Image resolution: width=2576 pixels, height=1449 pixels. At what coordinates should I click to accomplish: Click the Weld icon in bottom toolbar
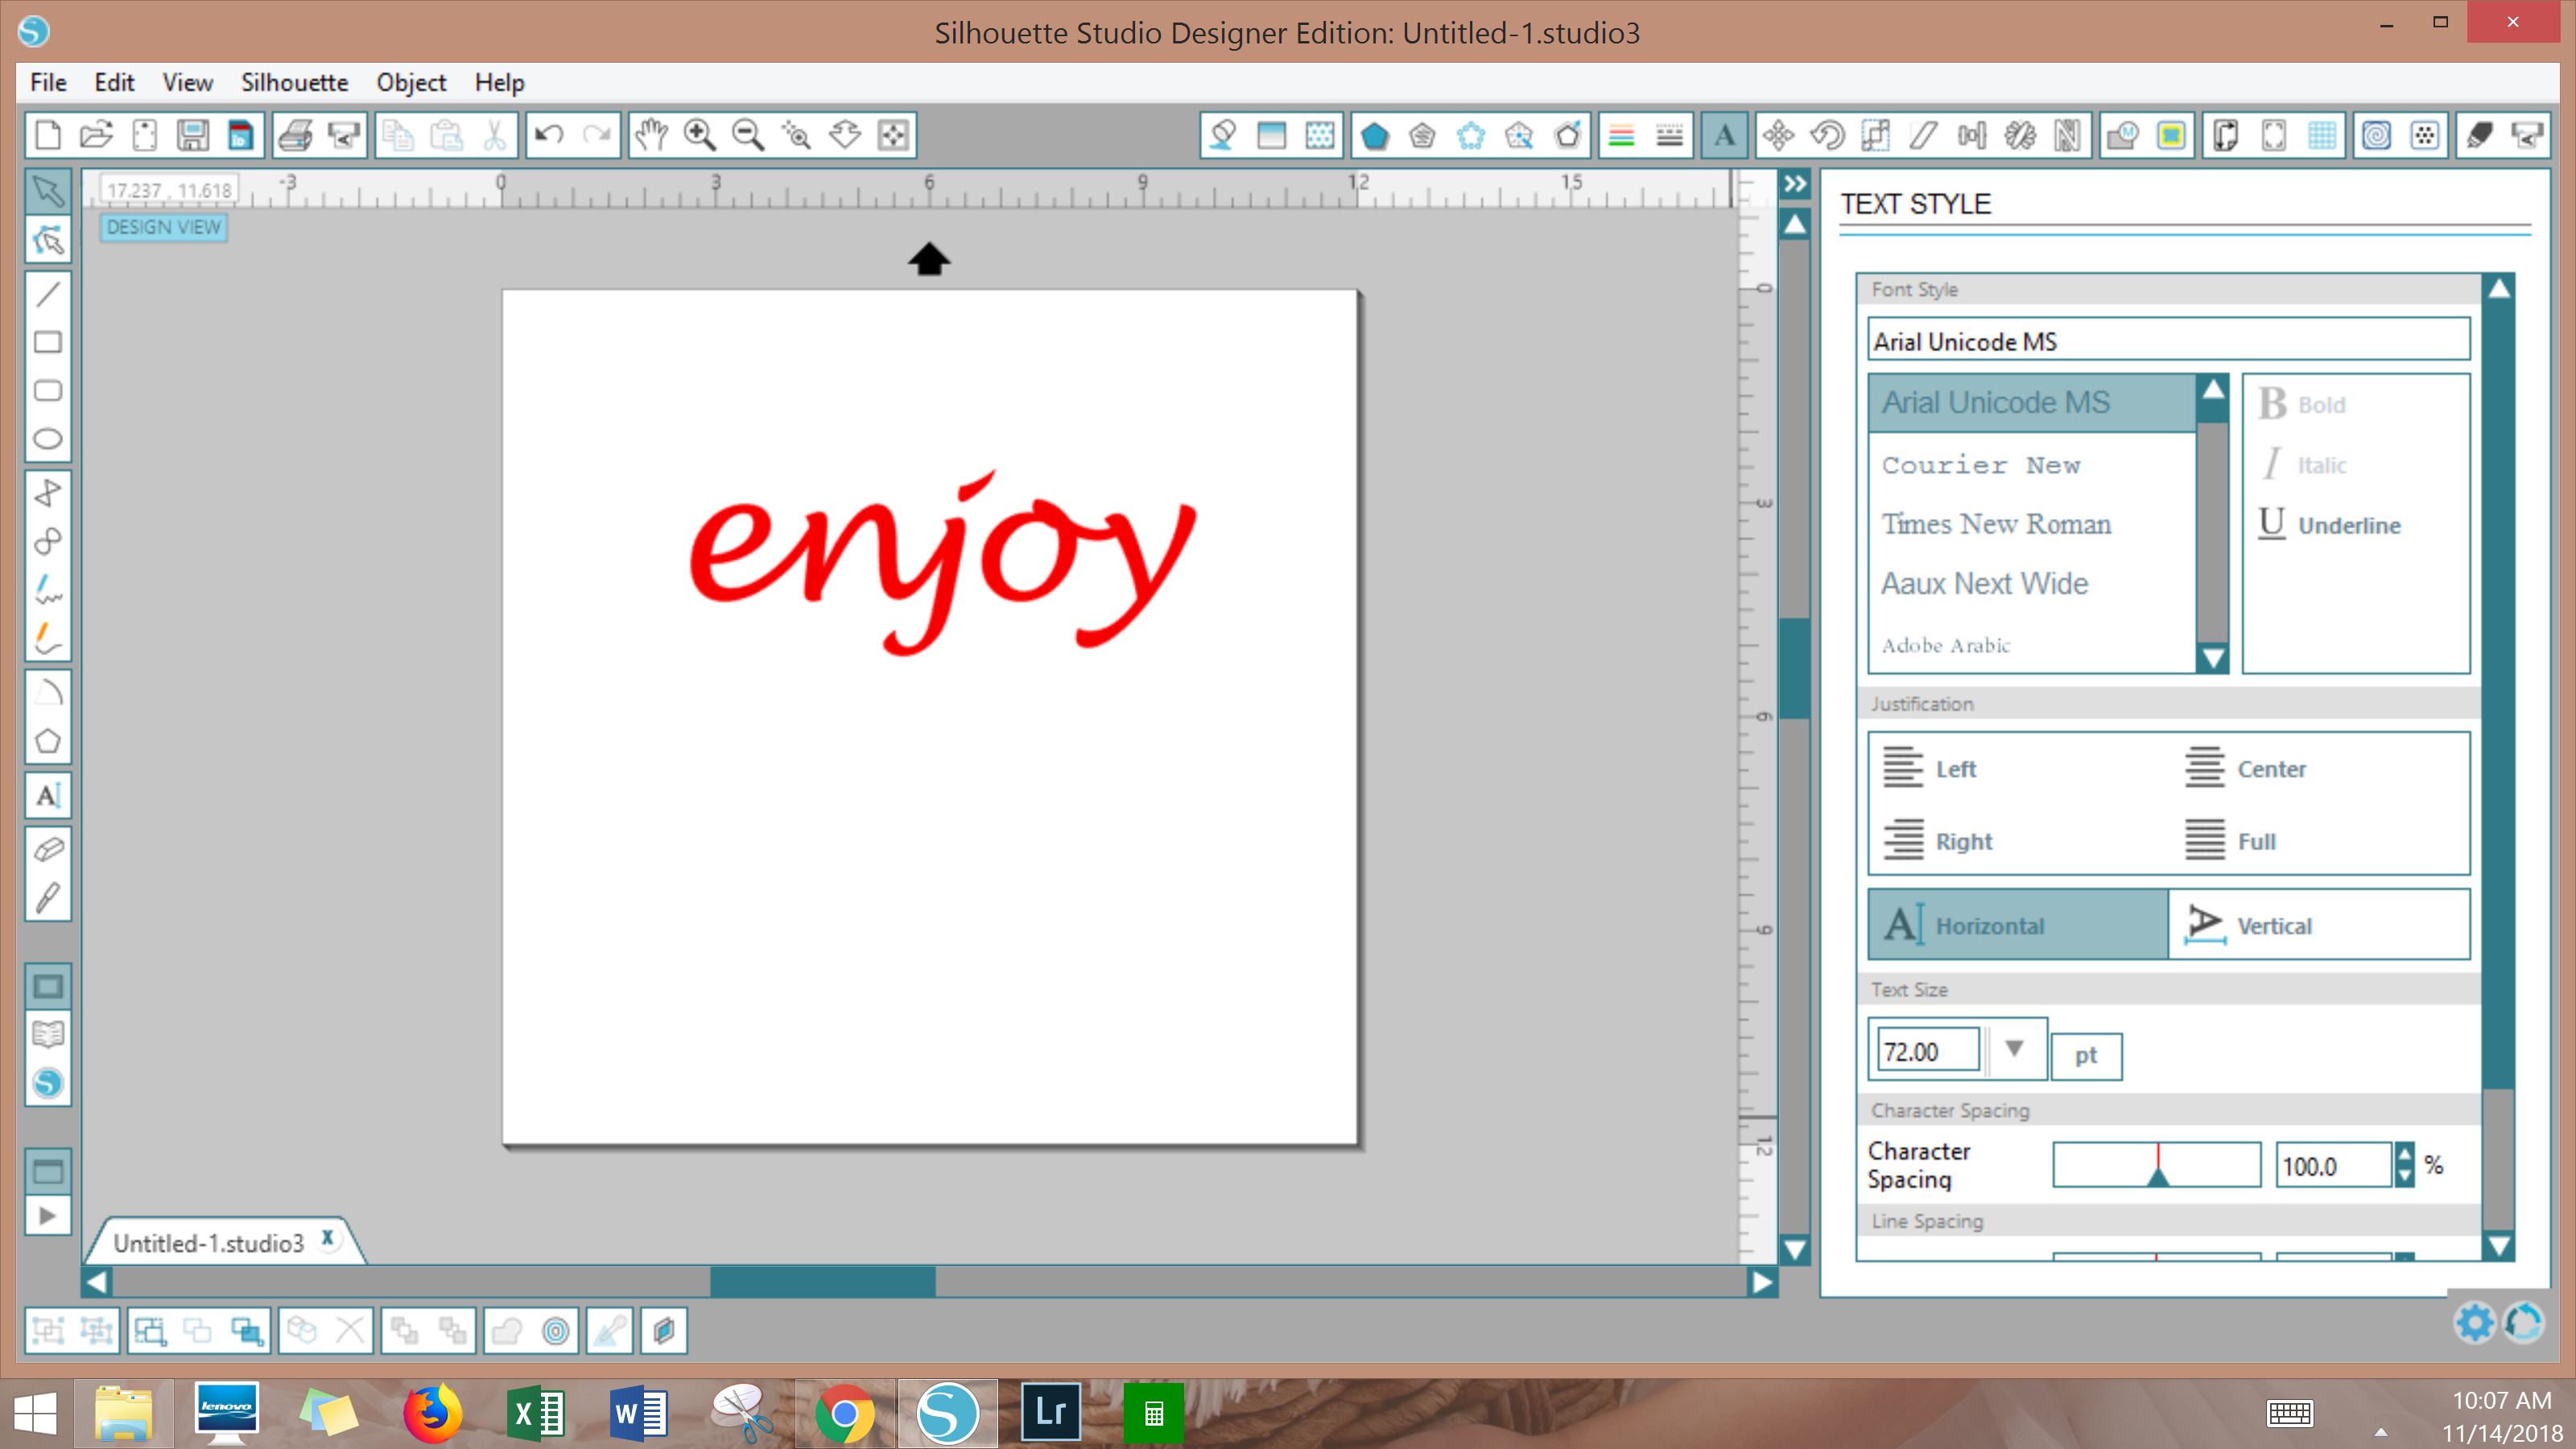pos(507,1330)
